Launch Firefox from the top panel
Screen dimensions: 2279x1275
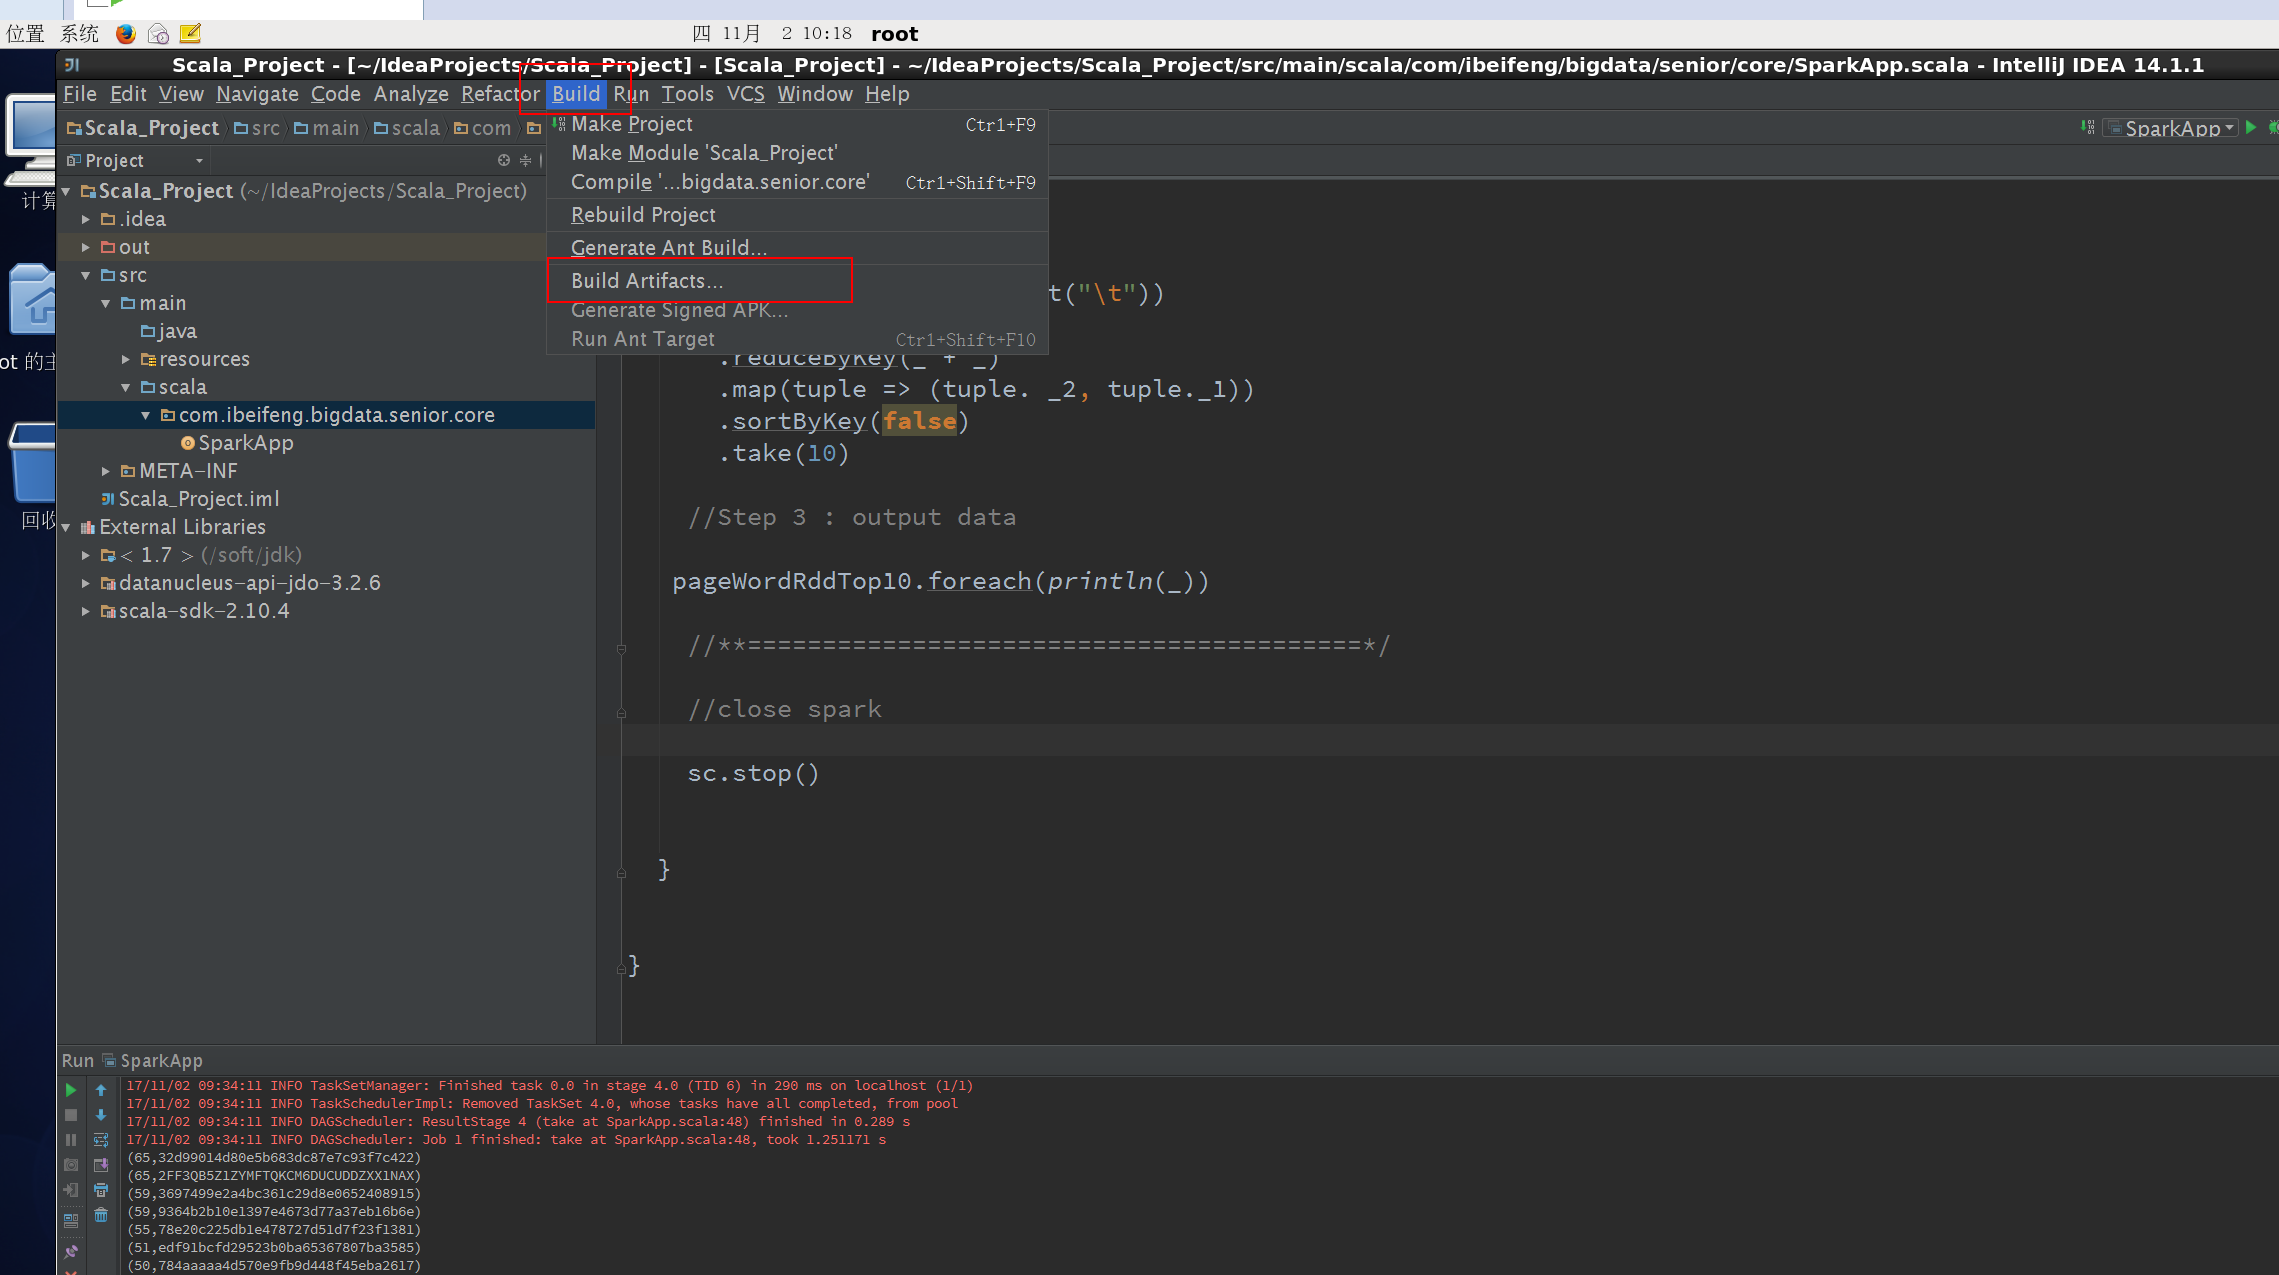pyautogui.click(x=125, y=33)
